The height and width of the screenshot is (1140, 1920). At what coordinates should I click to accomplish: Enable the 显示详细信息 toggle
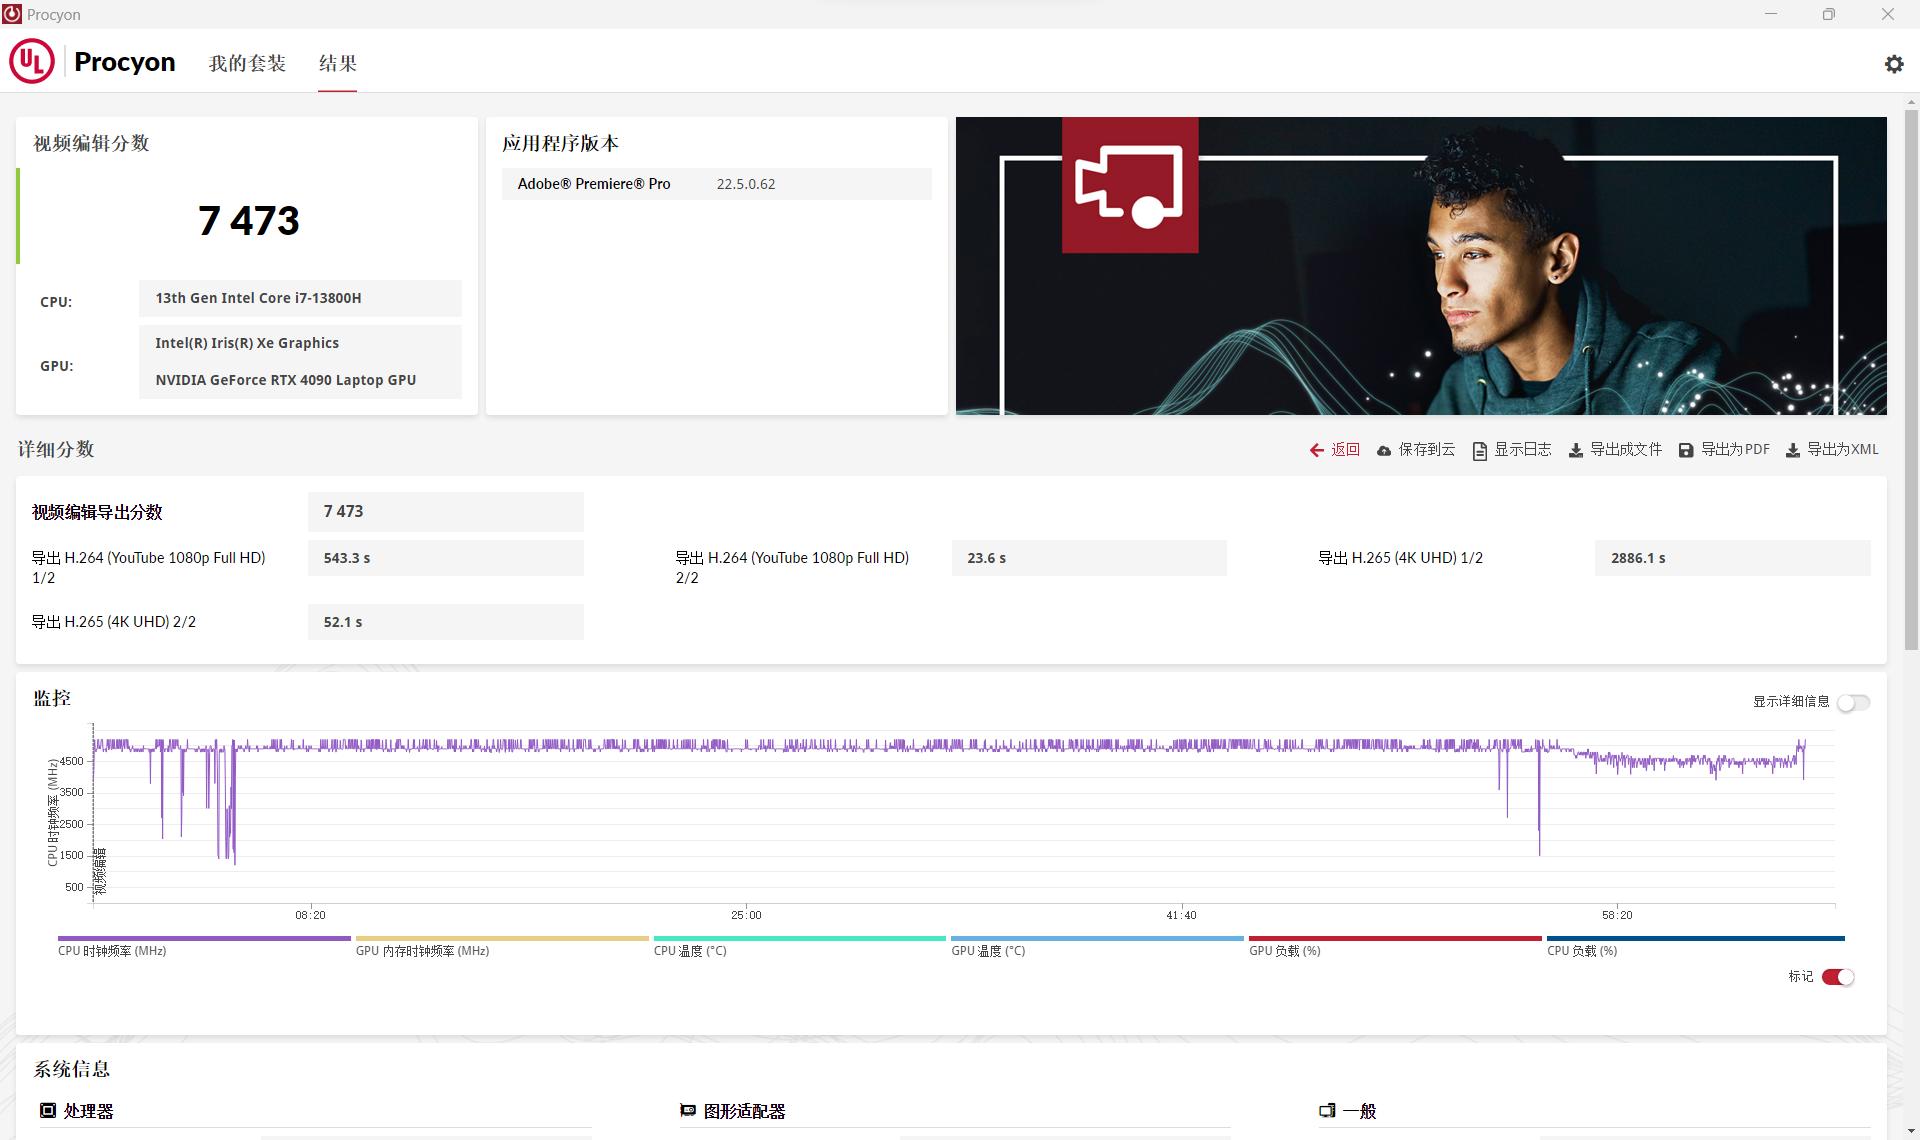1852,703
